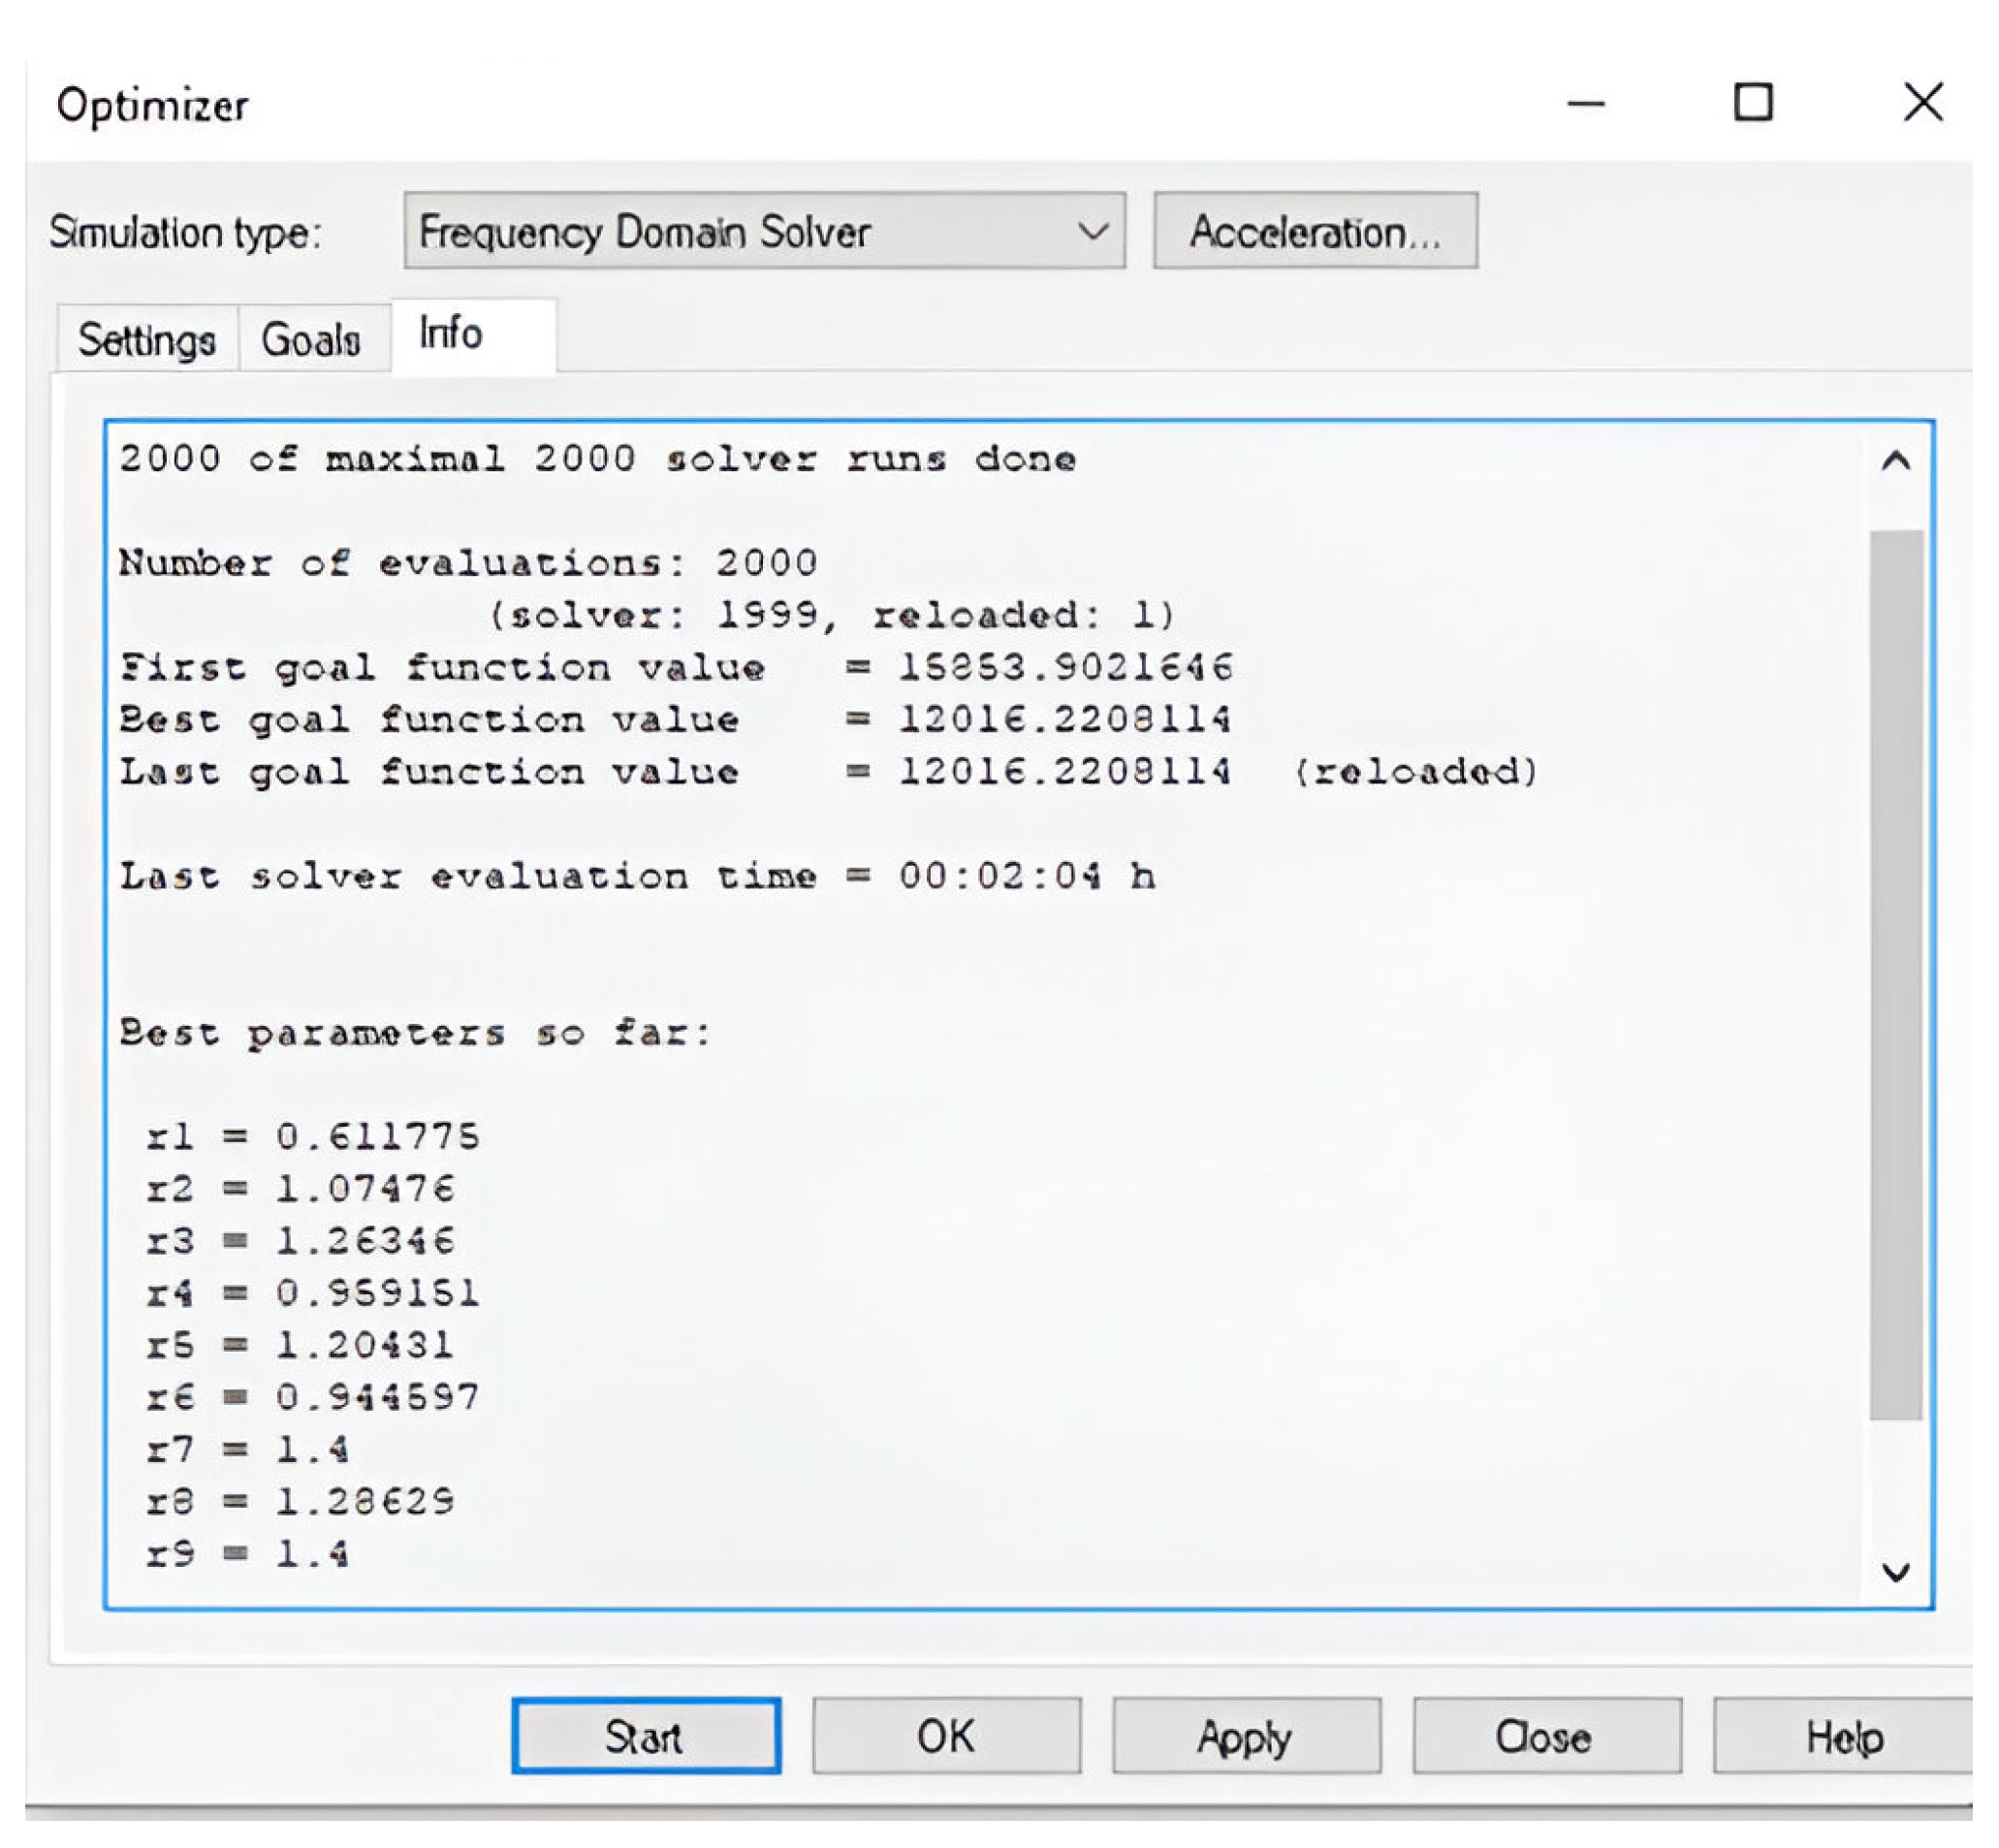Click the vertical scrollbar thumb

click(x=1895, y=975)
